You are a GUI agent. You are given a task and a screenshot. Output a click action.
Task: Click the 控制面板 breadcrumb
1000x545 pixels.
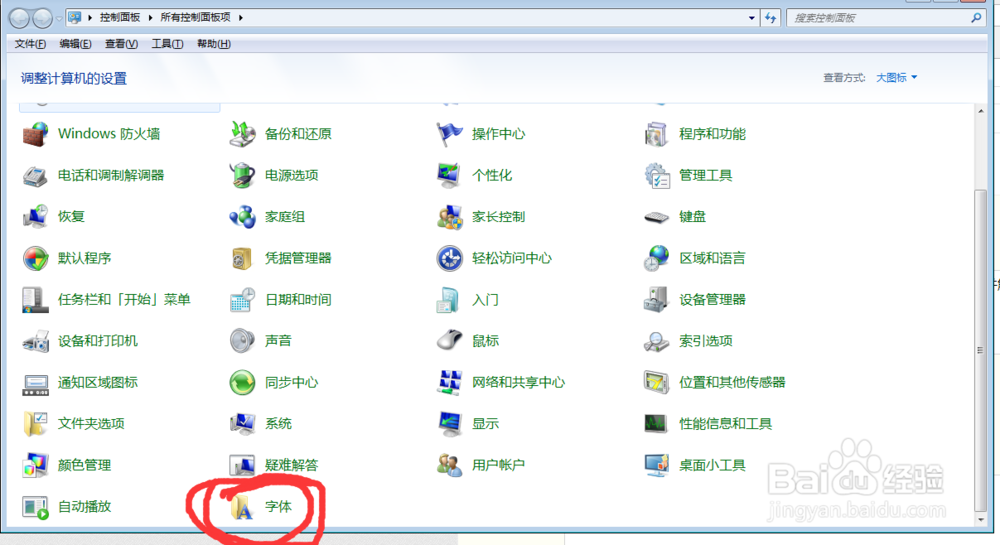[x=120, y=18]
